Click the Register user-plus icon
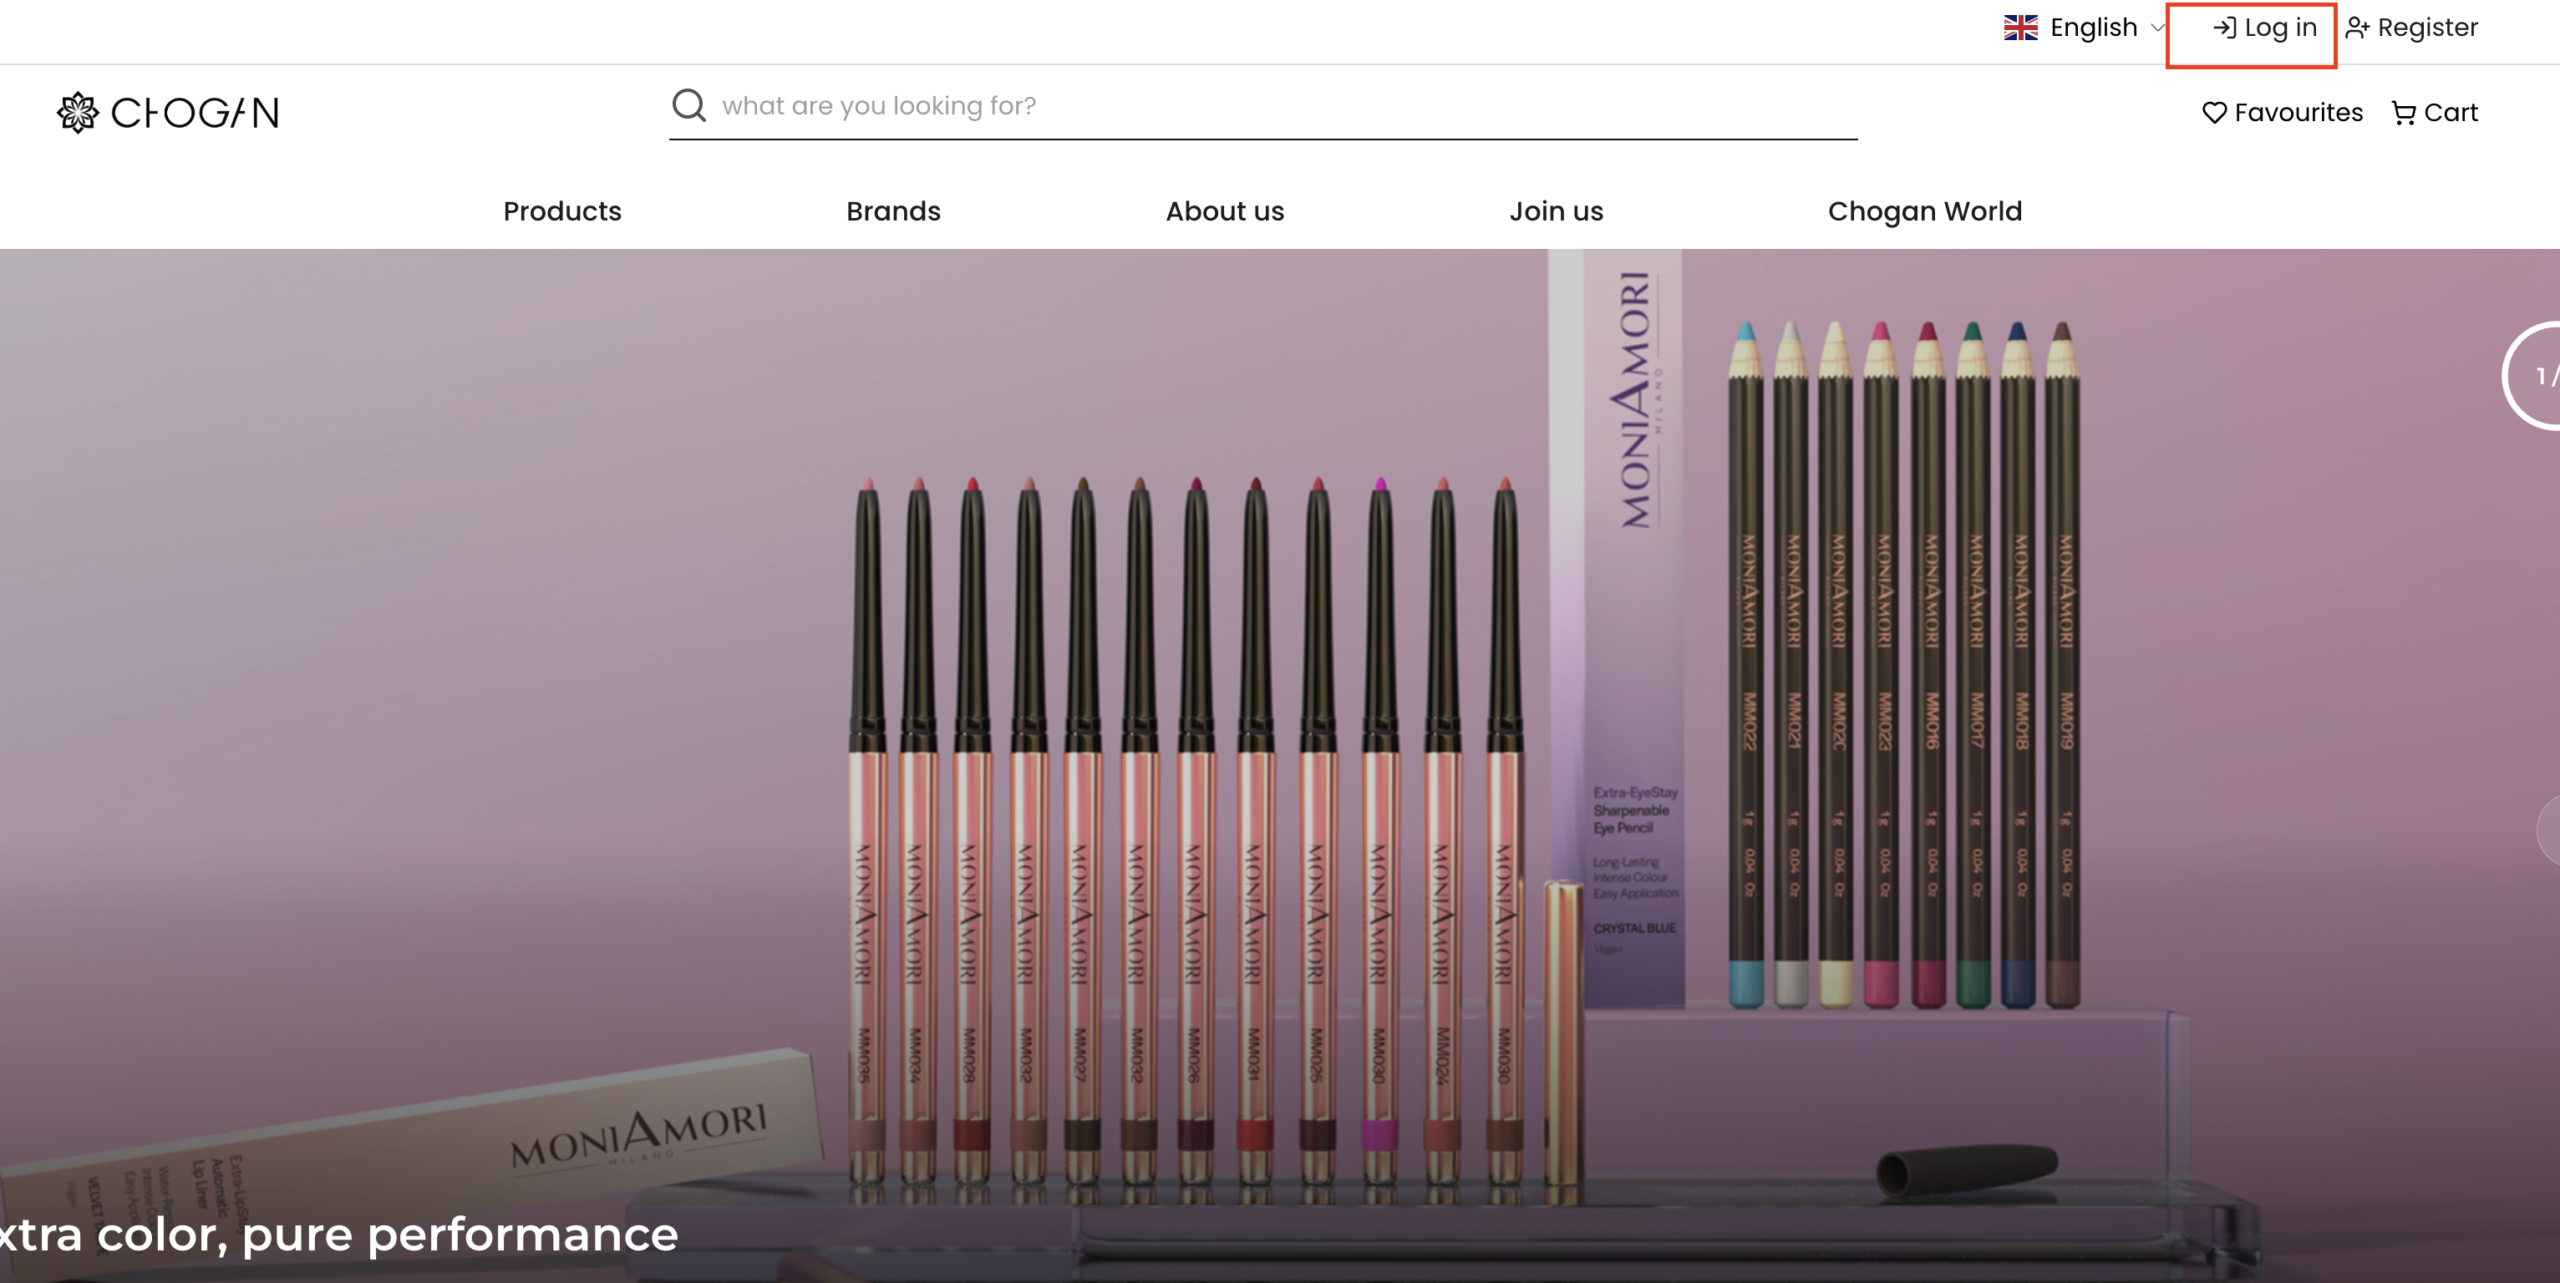The height and width of the screenshot is (1283, 2560). point(2357,28)
